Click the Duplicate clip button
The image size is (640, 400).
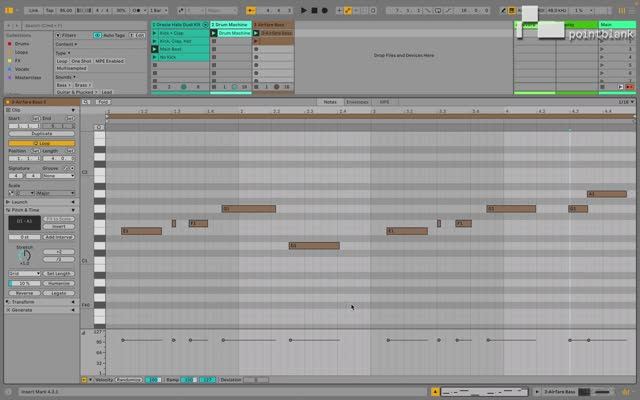(42, 133)
